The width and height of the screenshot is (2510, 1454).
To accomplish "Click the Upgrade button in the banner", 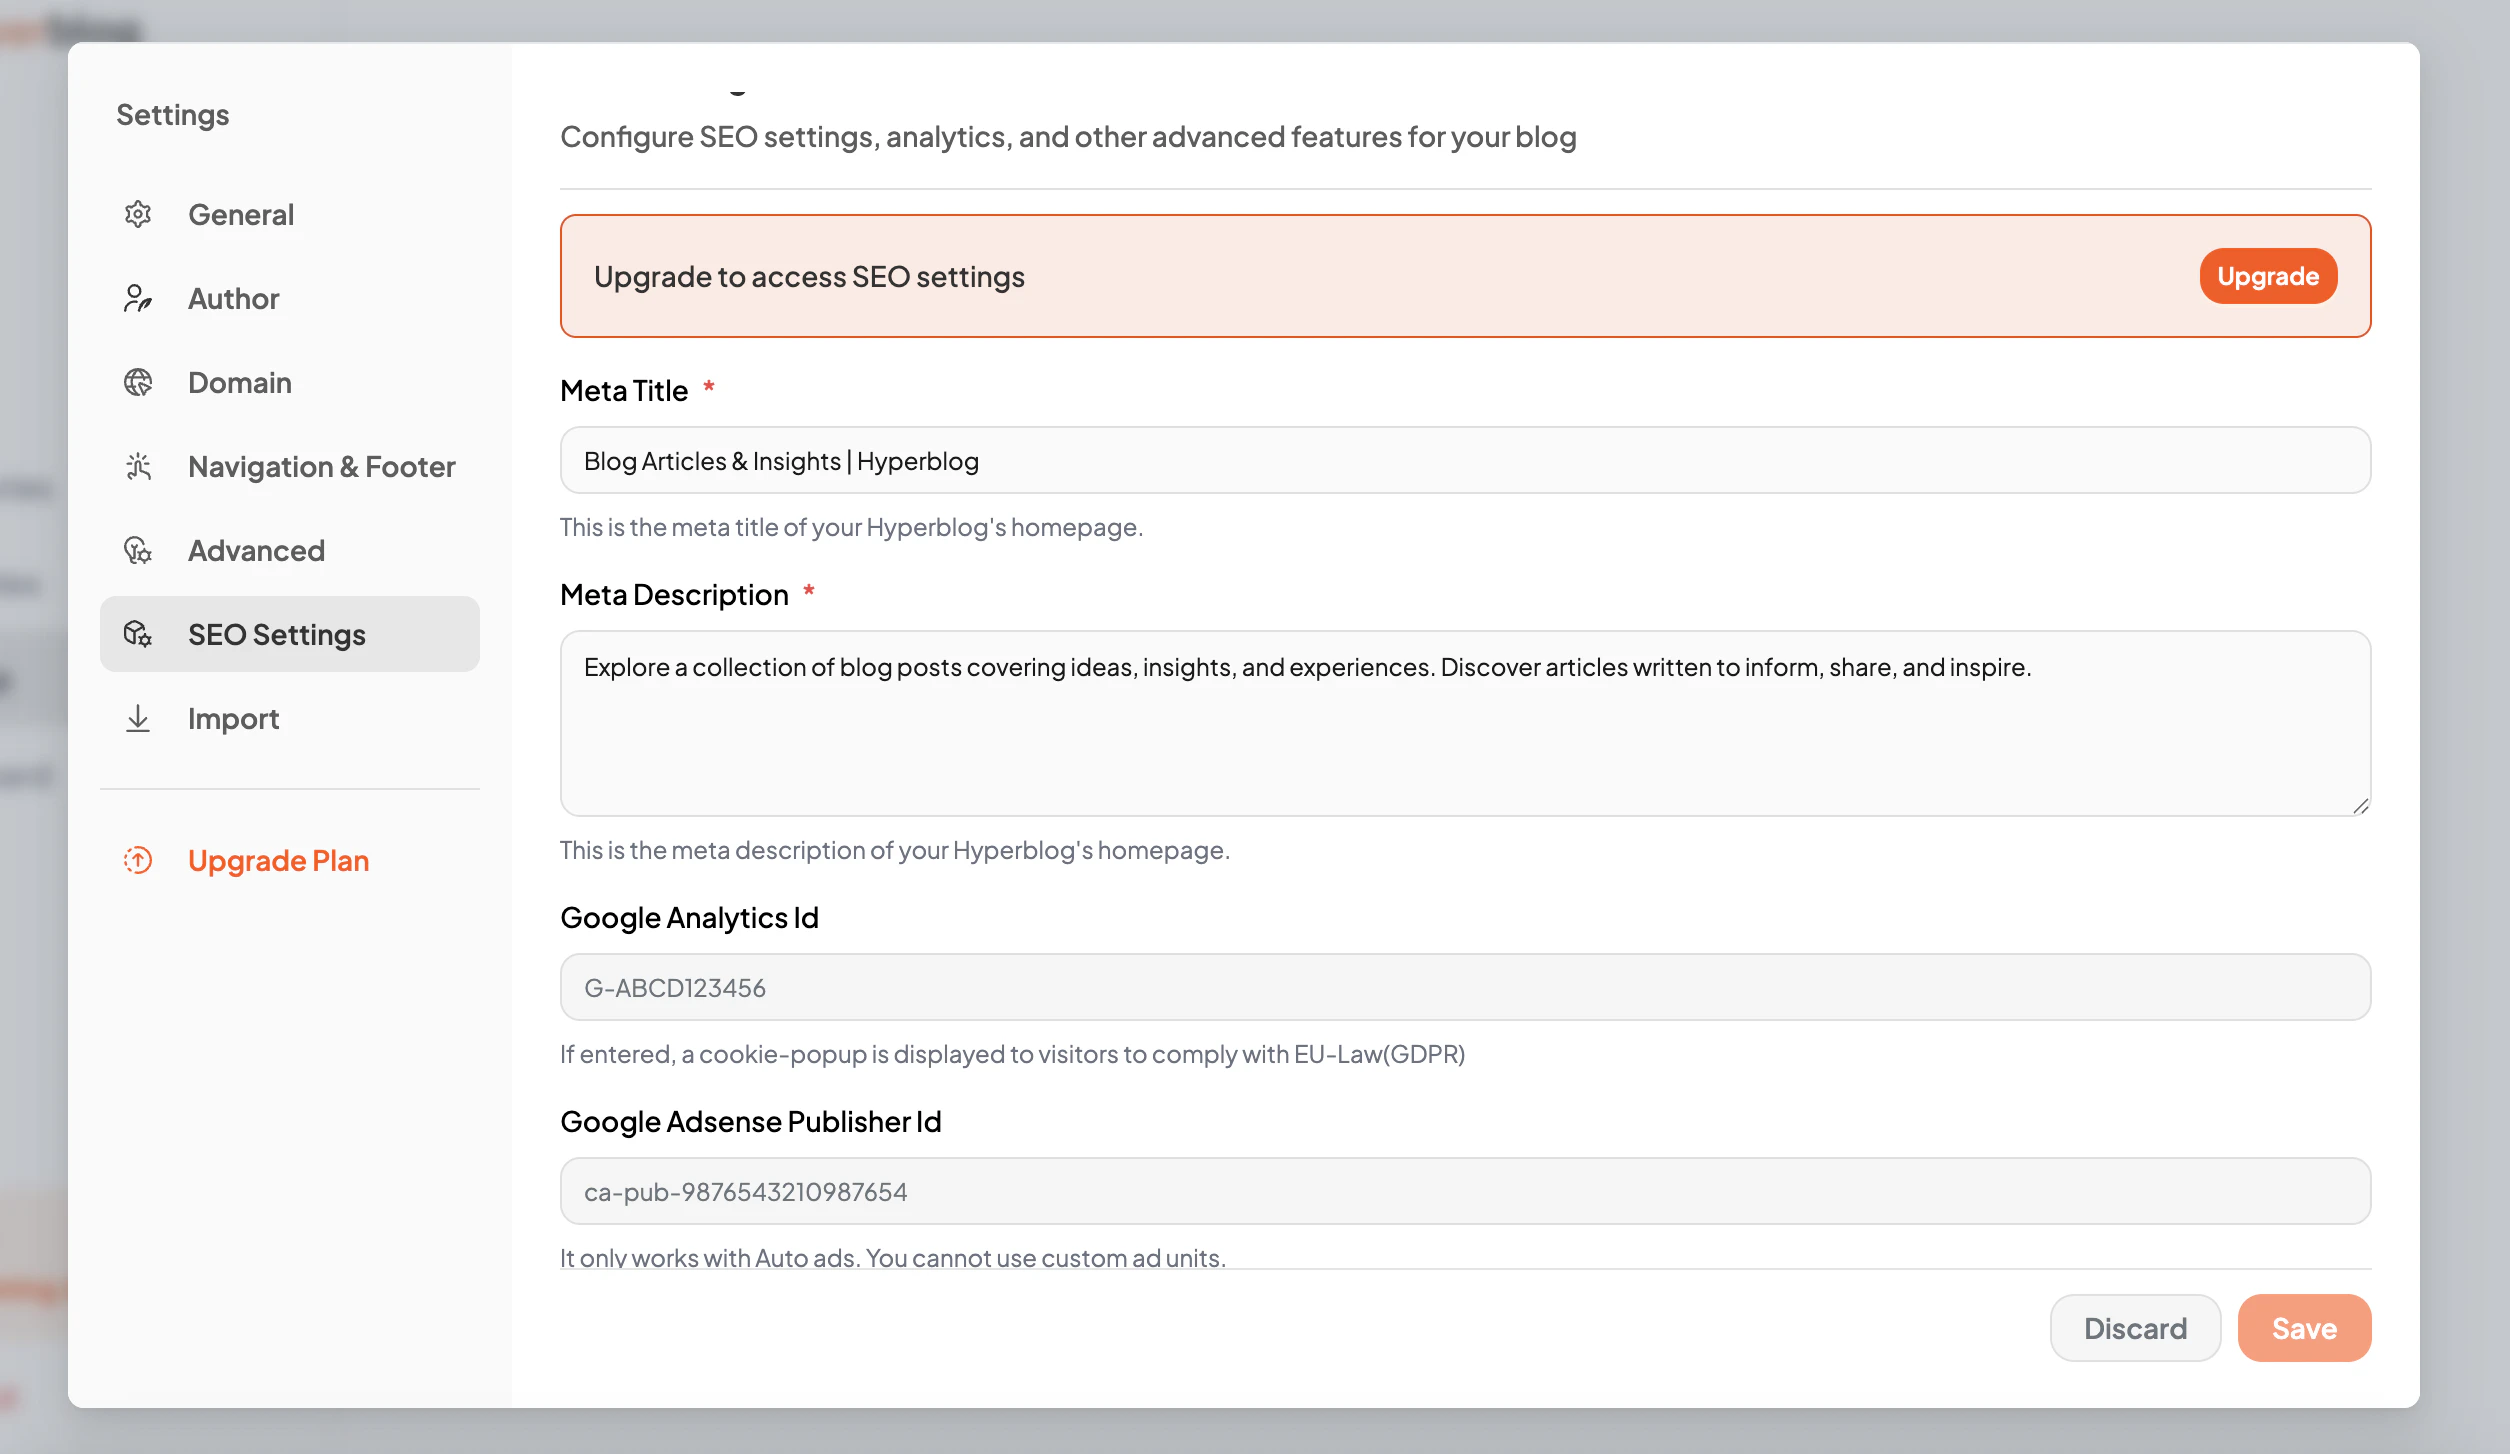I will pyautogui.click(x=2267, y=276).
